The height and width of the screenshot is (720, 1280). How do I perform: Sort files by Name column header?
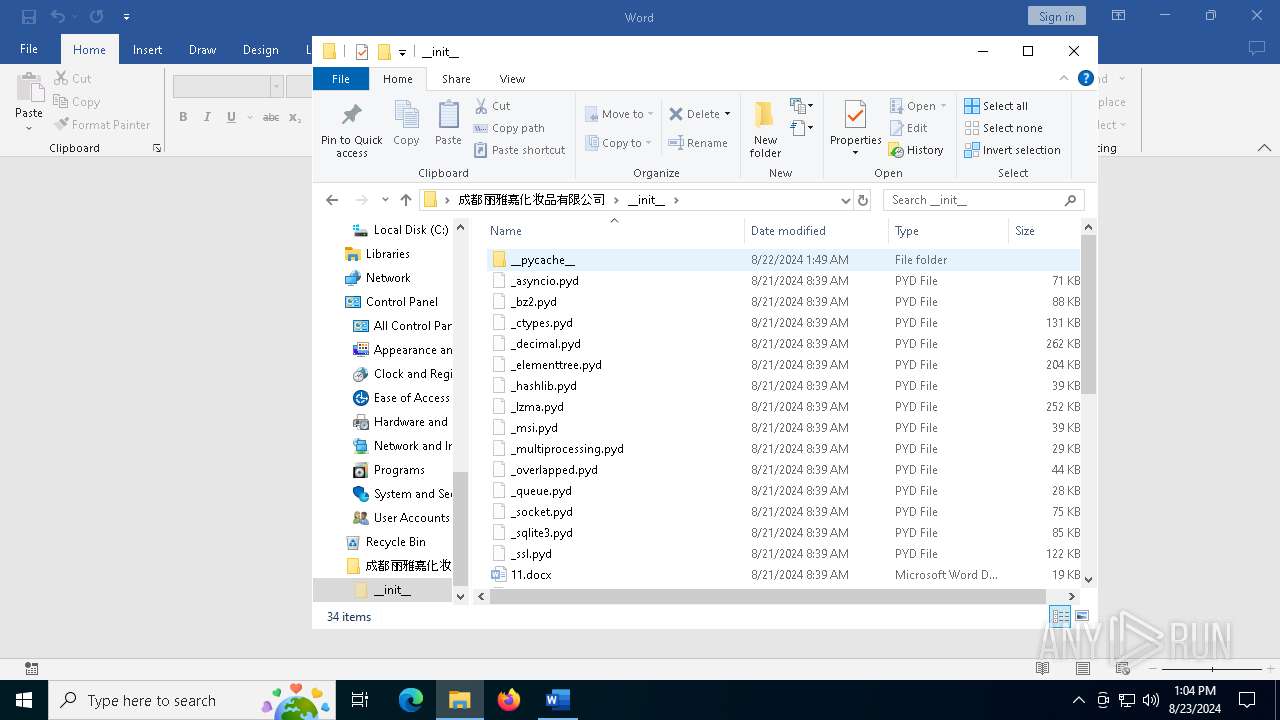click(x=614, y=231)
